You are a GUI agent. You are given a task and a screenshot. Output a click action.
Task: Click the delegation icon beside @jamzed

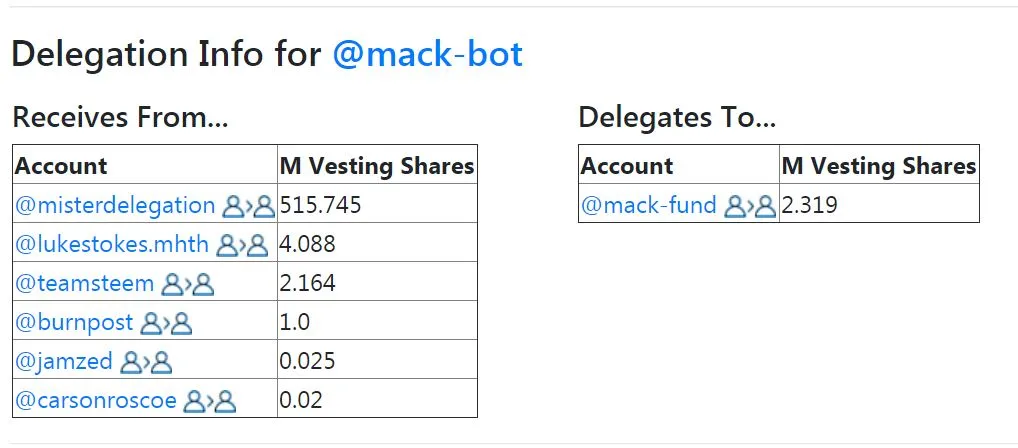click(146, 362)
